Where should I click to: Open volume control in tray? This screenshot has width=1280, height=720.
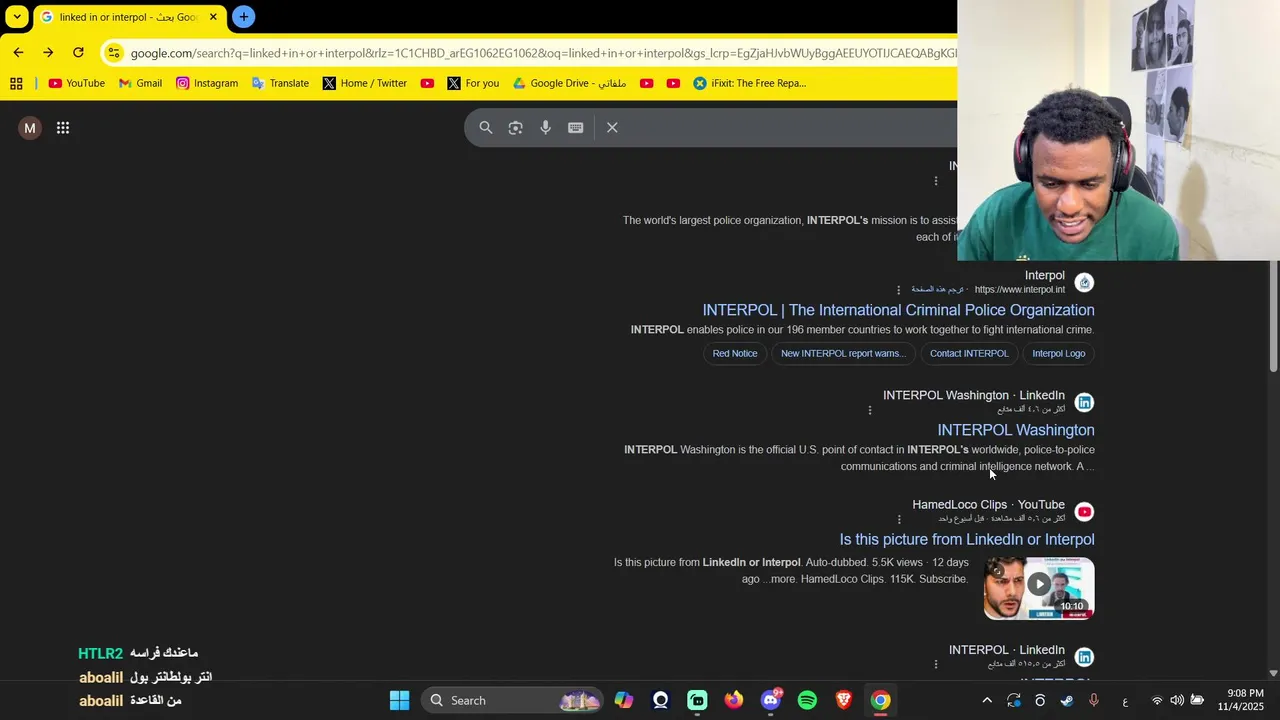[x=1177, y=701]
